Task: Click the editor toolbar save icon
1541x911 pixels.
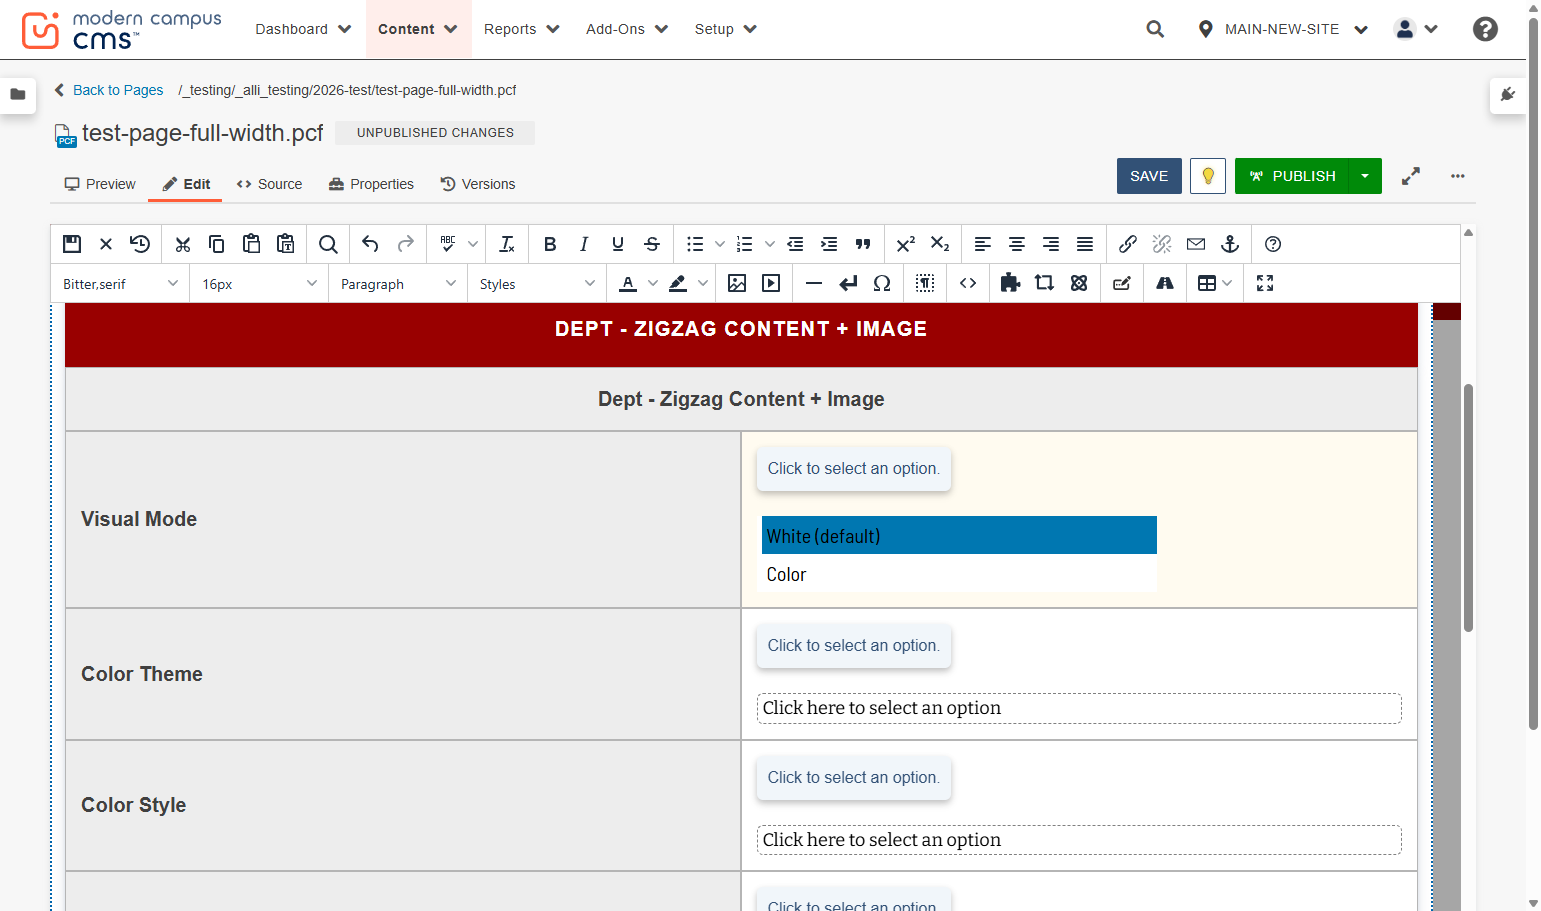Action: (x=72, y=244)
